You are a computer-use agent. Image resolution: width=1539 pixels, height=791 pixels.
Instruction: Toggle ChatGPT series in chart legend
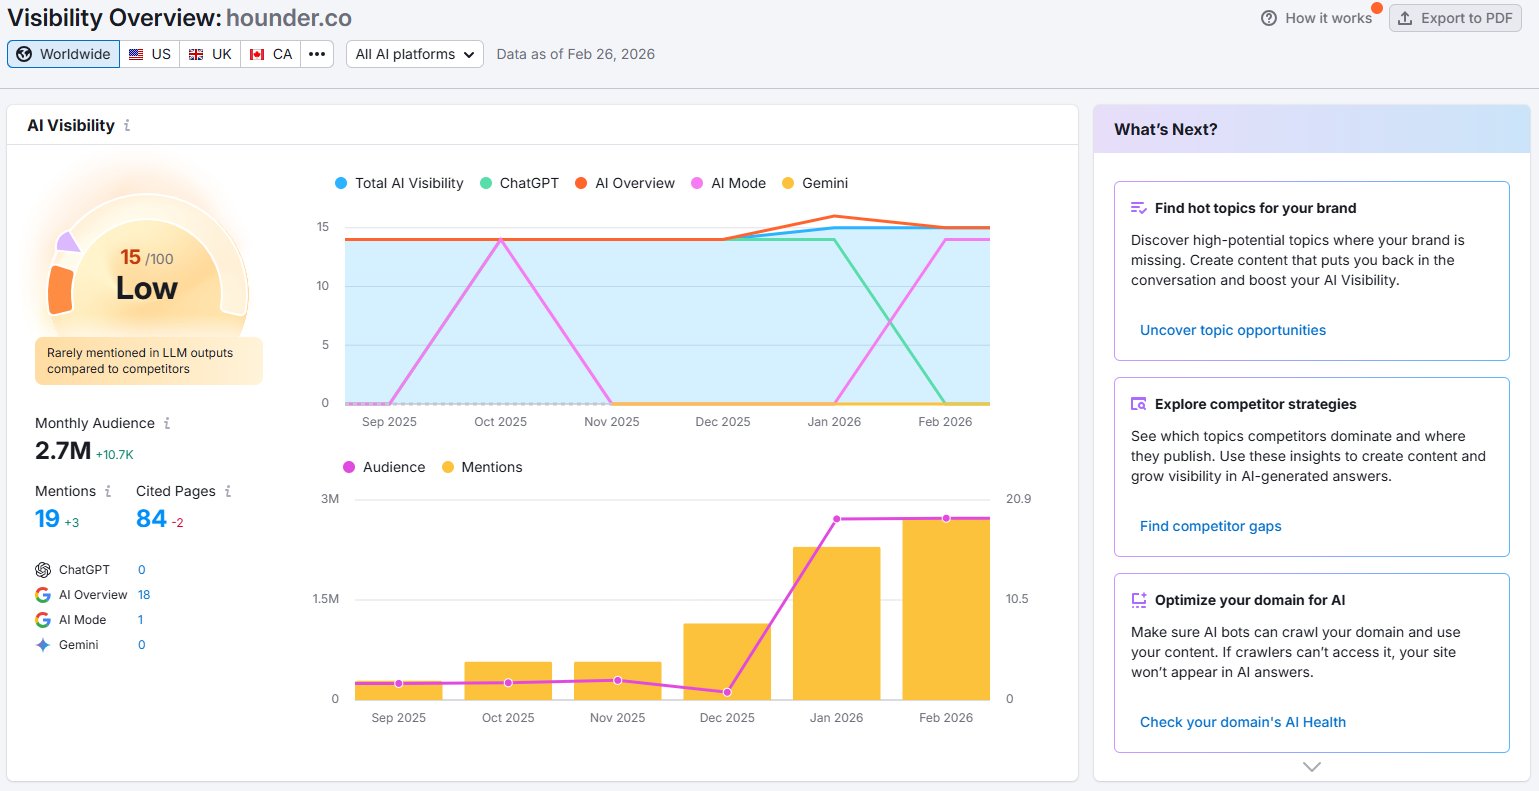click(x=519, y=183)
